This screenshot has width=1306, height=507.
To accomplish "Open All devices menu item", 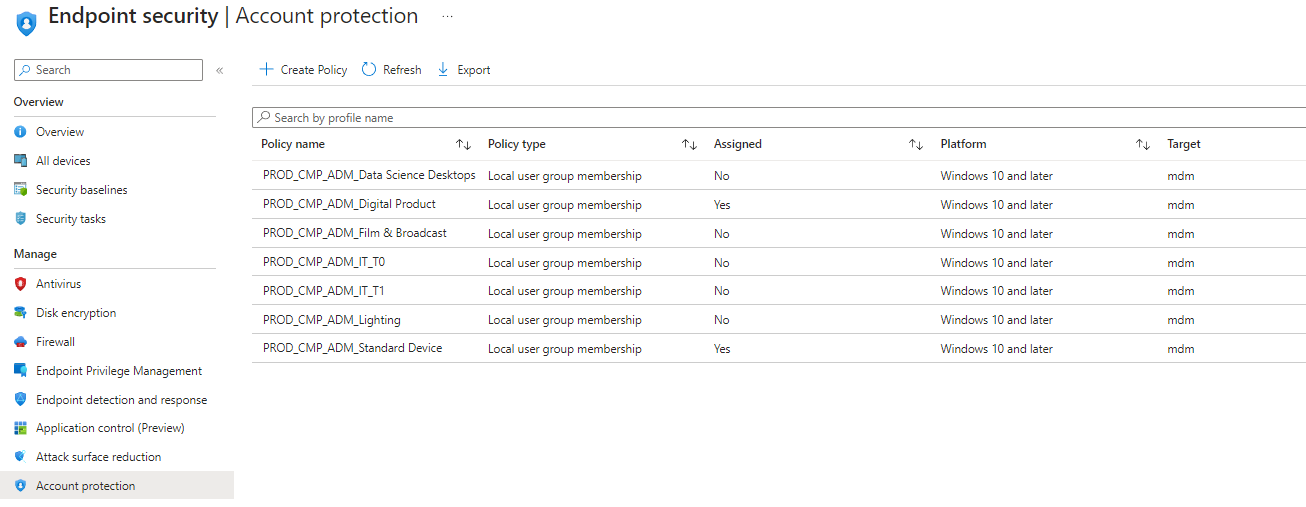I will click(x=63, y=161).
